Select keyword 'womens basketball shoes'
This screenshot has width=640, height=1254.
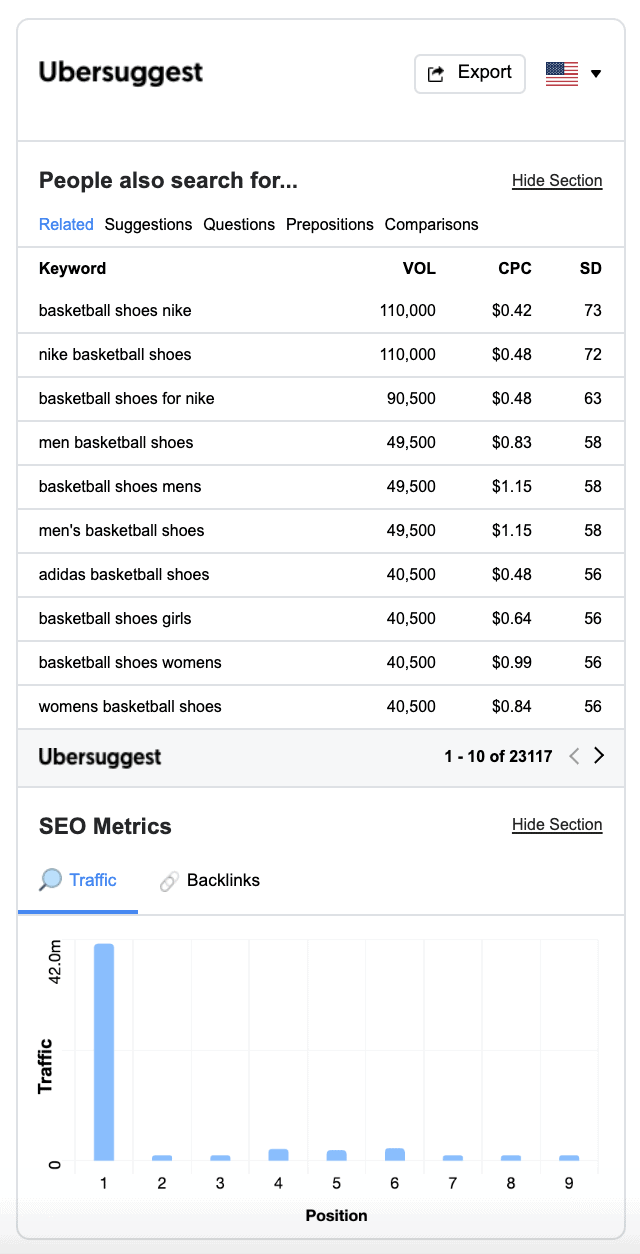(x=130, y=707)
